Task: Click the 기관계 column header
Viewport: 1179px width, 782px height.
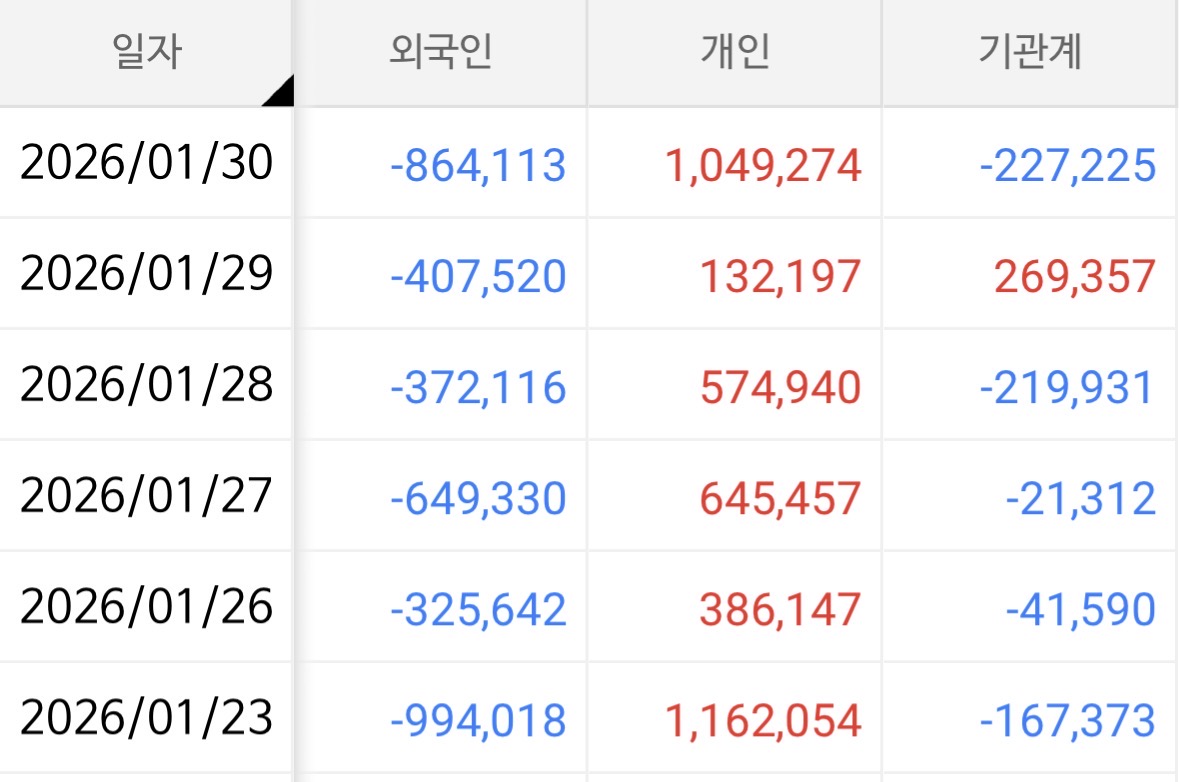Action: [1030, 52]
